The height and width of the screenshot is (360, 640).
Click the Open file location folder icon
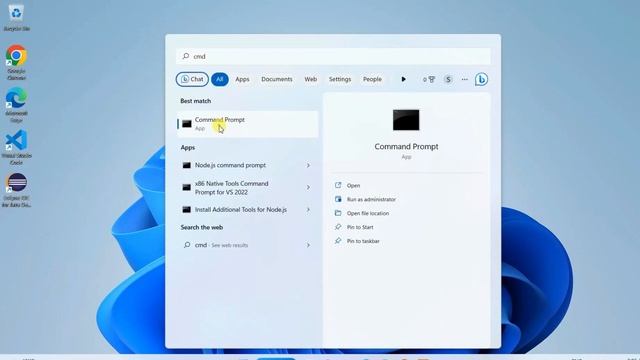[x=338, y=213]
